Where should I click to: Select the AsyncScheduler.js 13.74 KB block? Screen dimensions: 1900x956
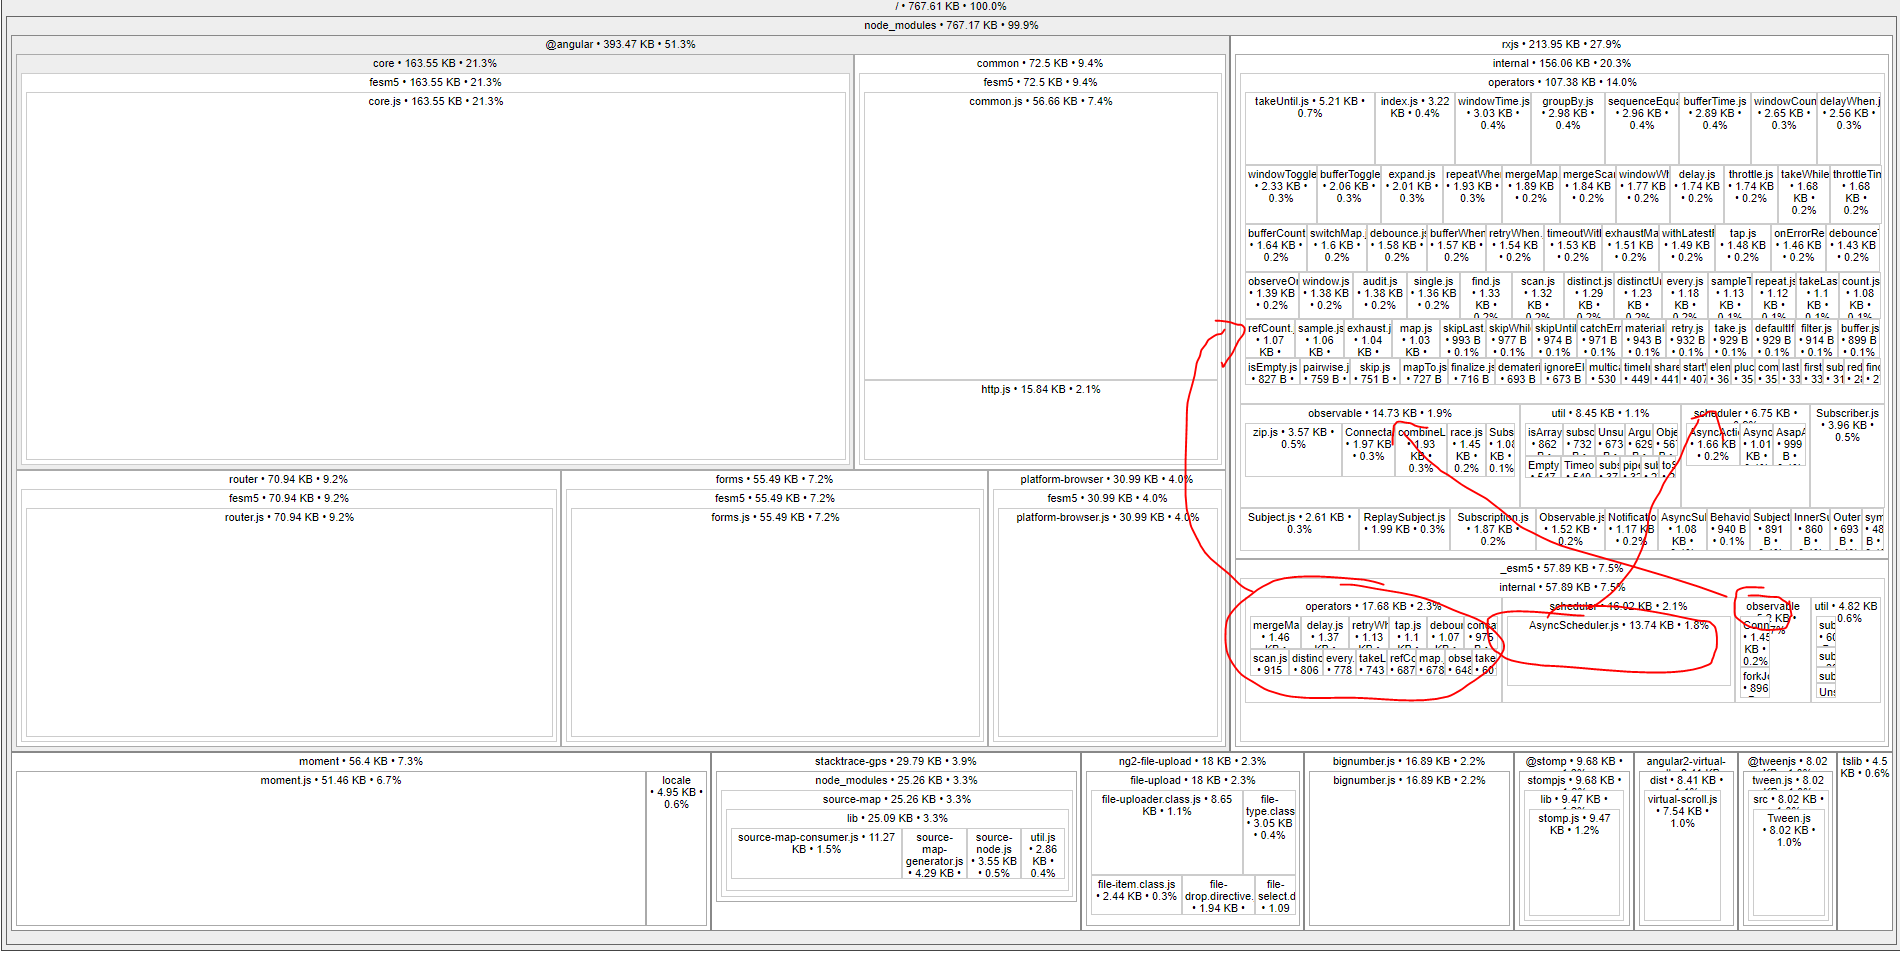pos(1618,651)
